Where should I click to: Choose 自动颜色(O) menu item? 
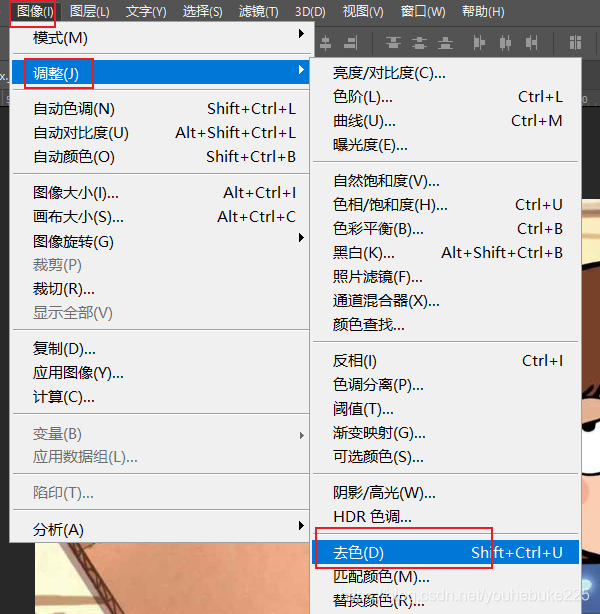161,157
